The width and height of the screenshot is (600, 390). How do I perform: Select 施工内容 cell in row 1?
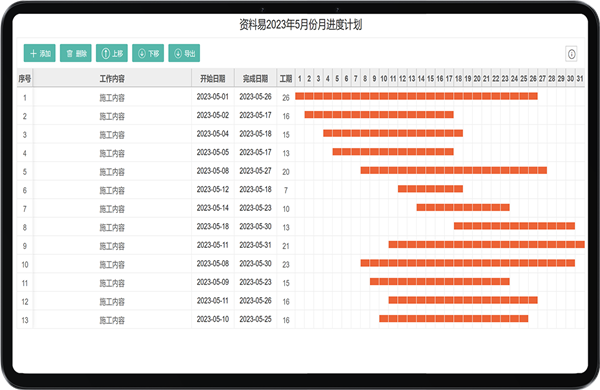pos(112,98)
